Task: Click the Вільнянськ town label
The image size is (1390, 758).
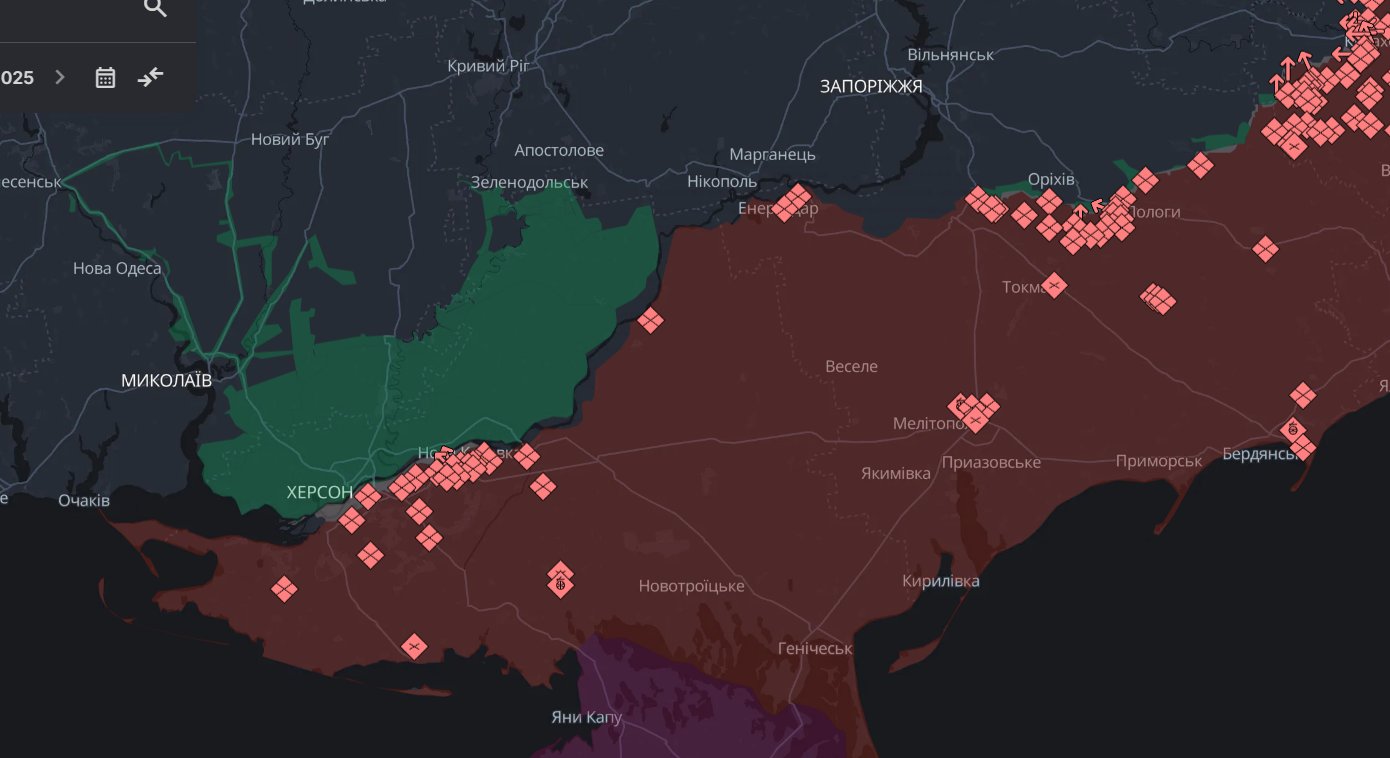Action: tap(950, 55)
